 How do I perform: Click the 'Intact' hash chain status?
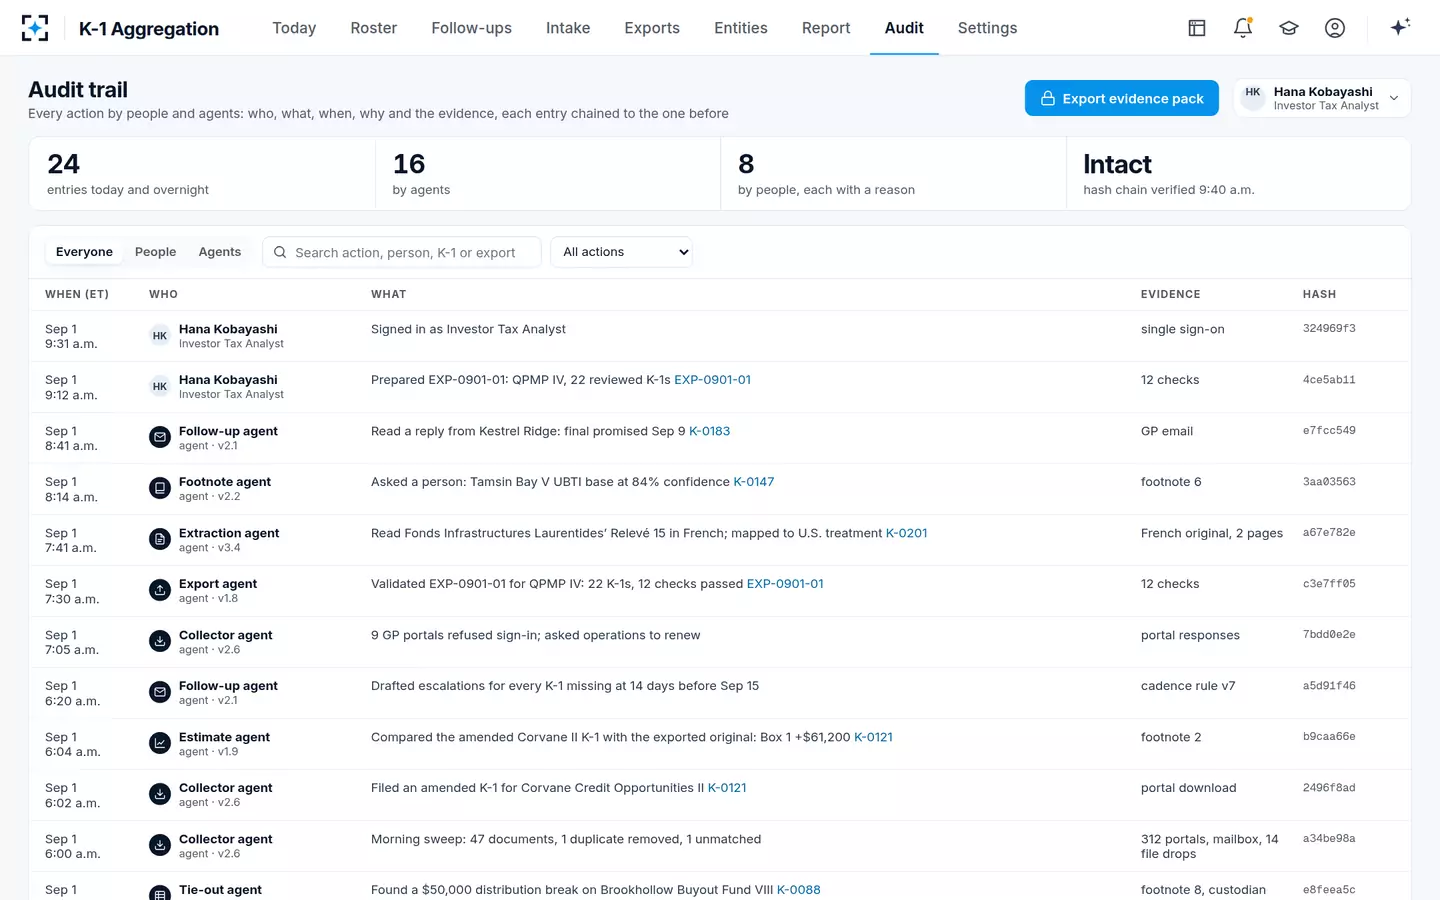pos(1118,164)
